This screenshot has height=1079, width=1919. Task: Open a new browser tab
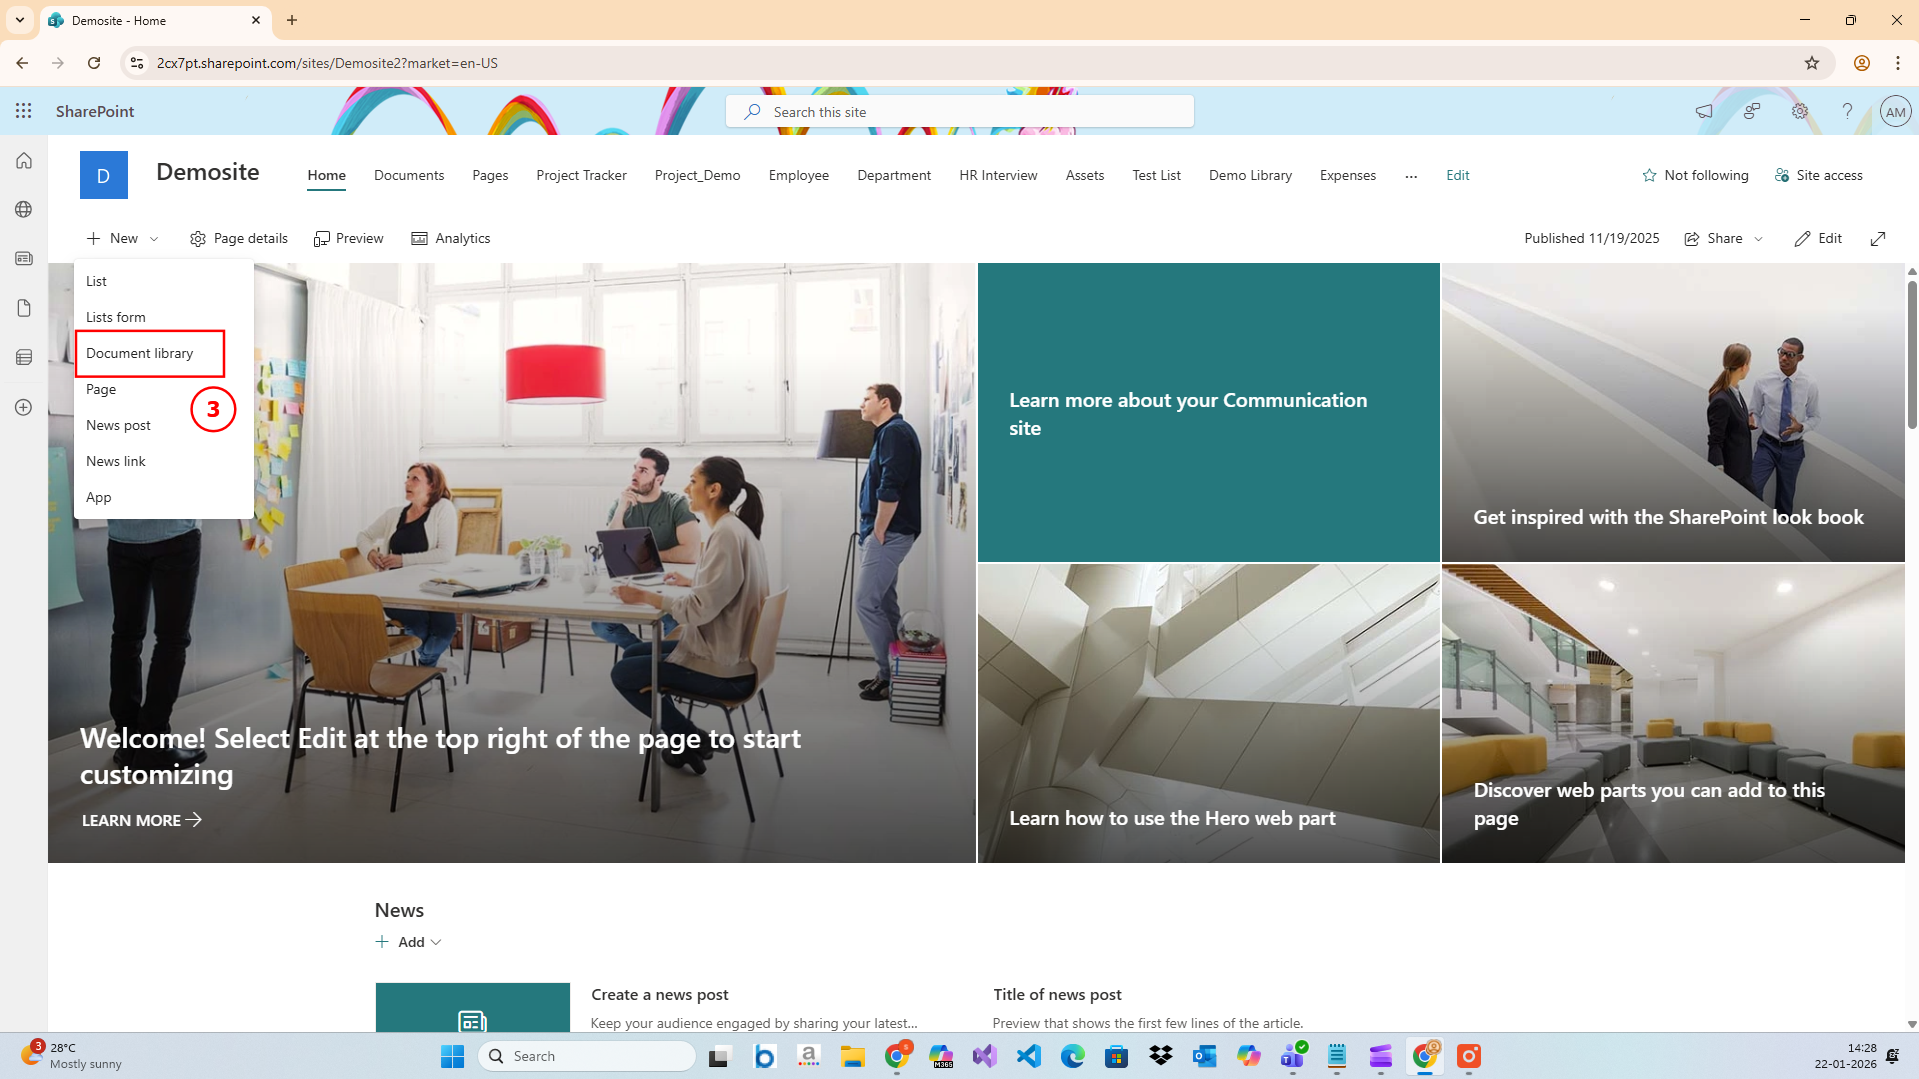[292, 20]
